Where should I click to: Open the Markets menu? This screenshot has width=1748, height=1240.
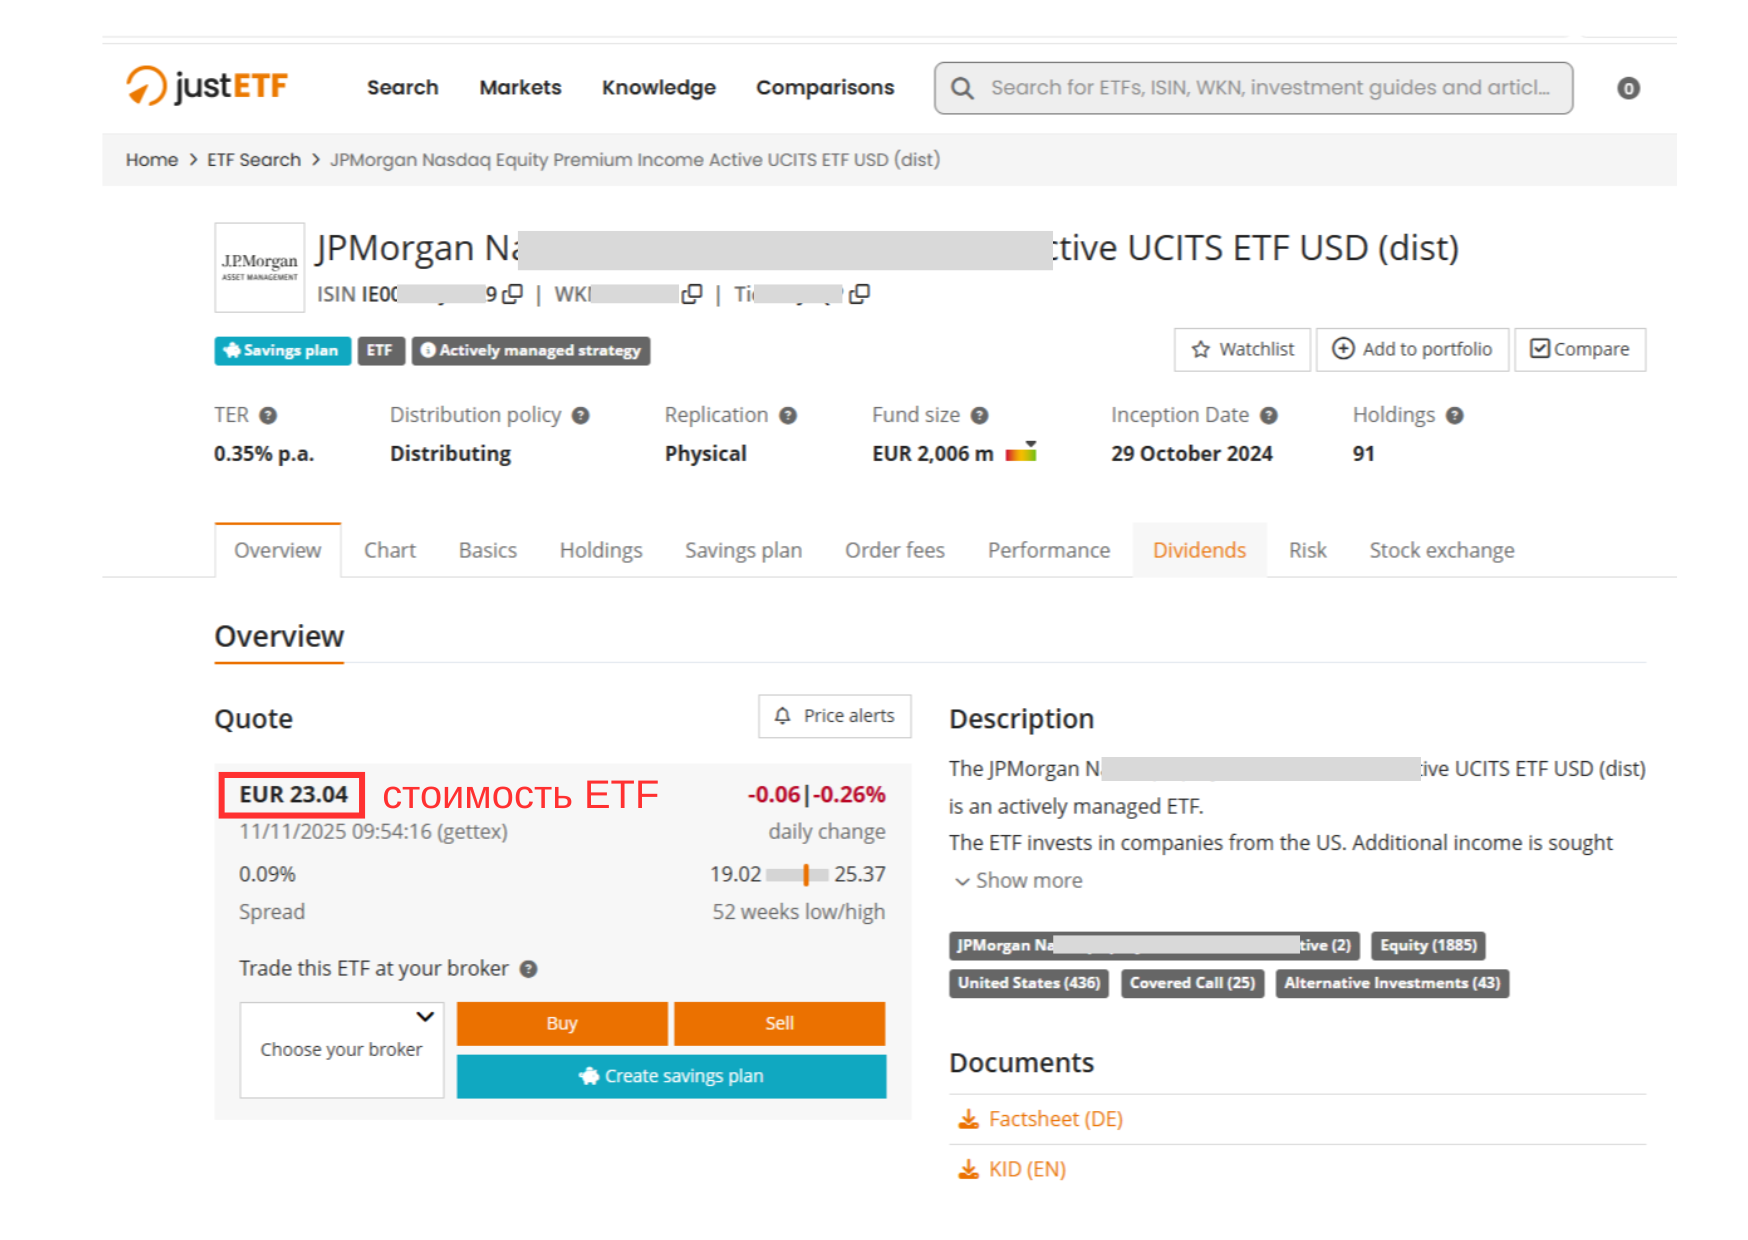click(520, 87)
